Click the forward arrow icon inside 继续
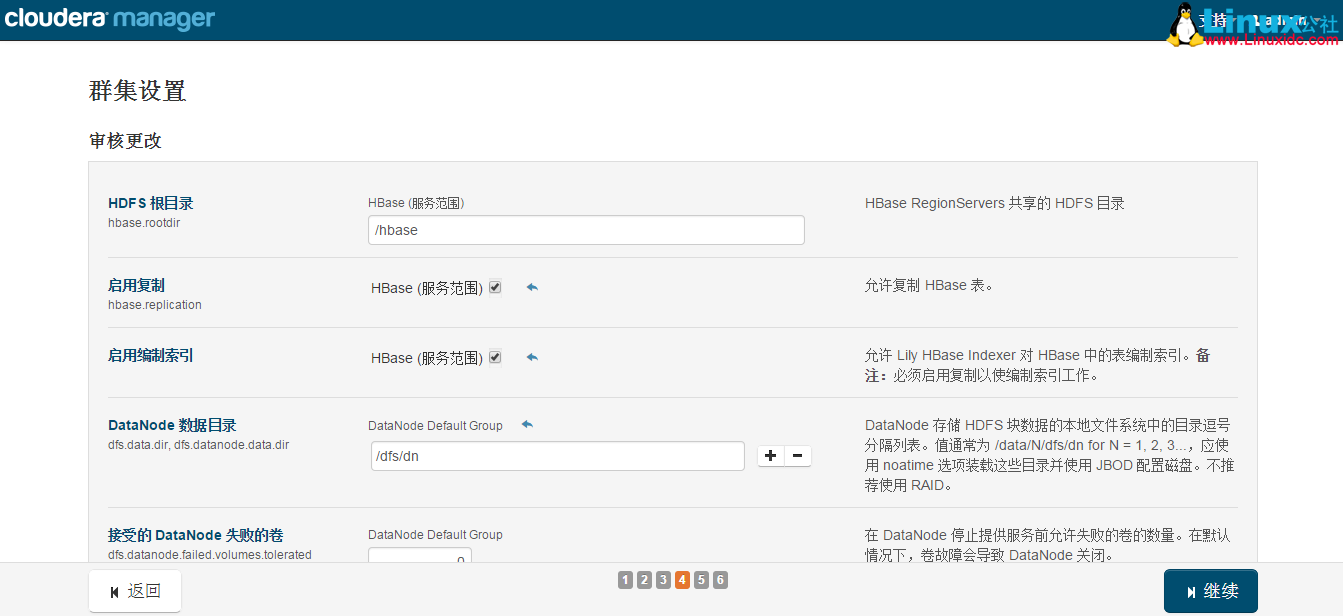The width and height of the screenshot is (1343, 616). 1190,590
